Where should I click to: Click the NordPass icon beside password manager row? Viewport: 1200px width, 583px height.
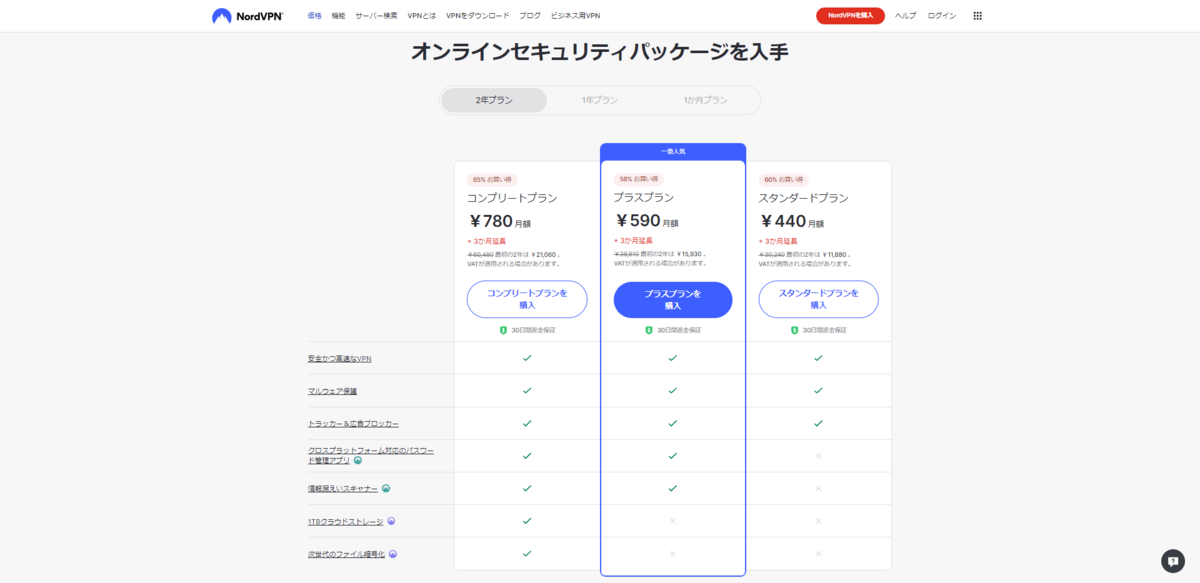(x=358, y=460)
